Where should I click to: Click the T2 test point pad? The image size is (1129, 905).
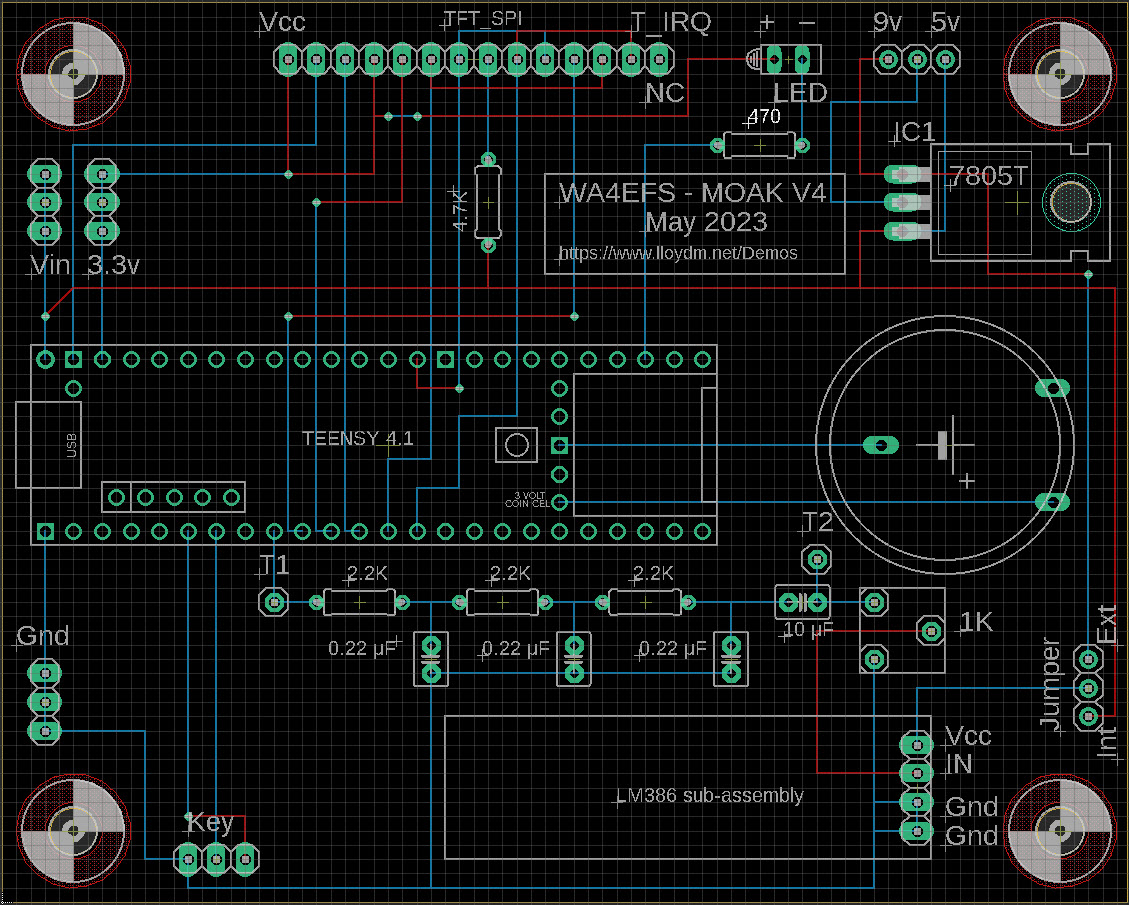point(816,558)
